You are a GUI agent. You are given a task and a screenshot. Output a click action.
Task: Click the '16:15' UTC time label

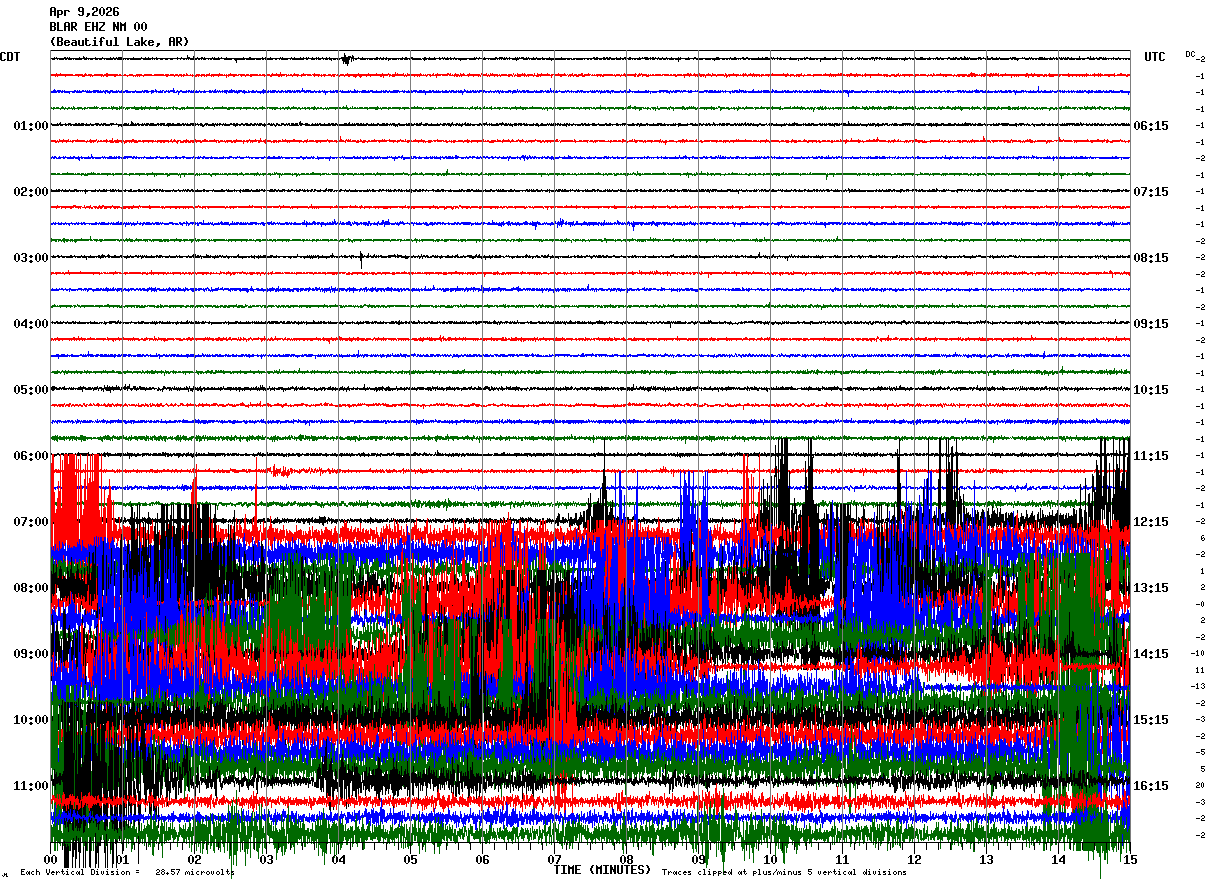tap(1151, 786)
